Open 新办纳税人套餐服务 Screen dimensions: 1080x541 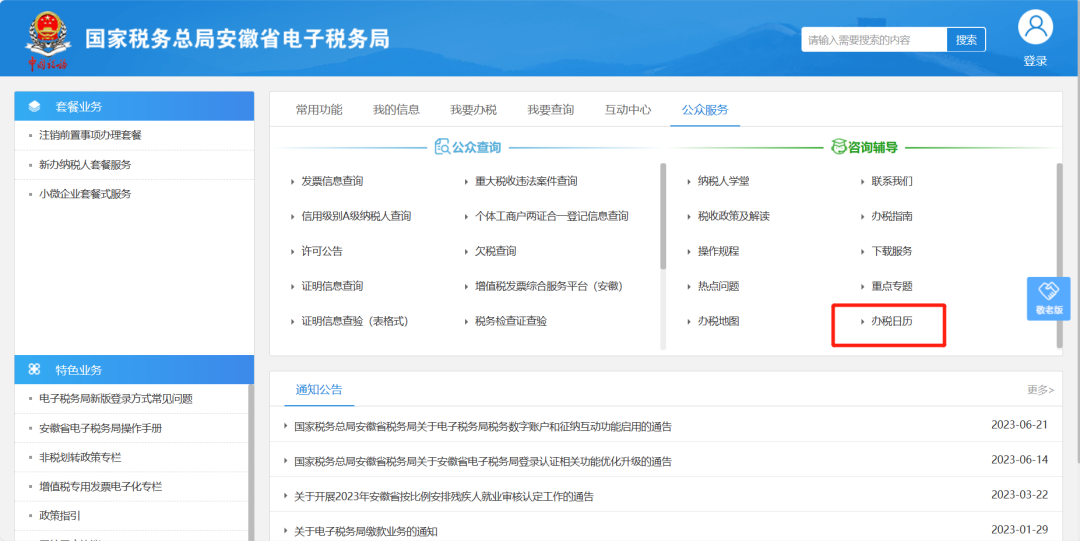tap(85, 165)
